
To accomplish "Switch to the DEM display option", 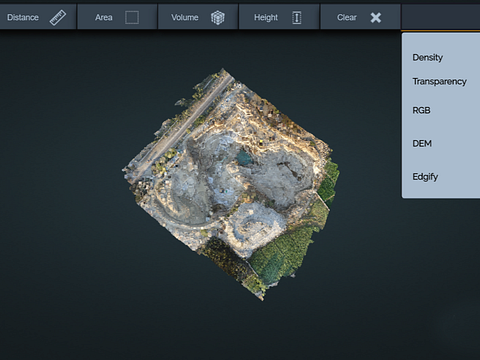I will [x=422, y=144].
